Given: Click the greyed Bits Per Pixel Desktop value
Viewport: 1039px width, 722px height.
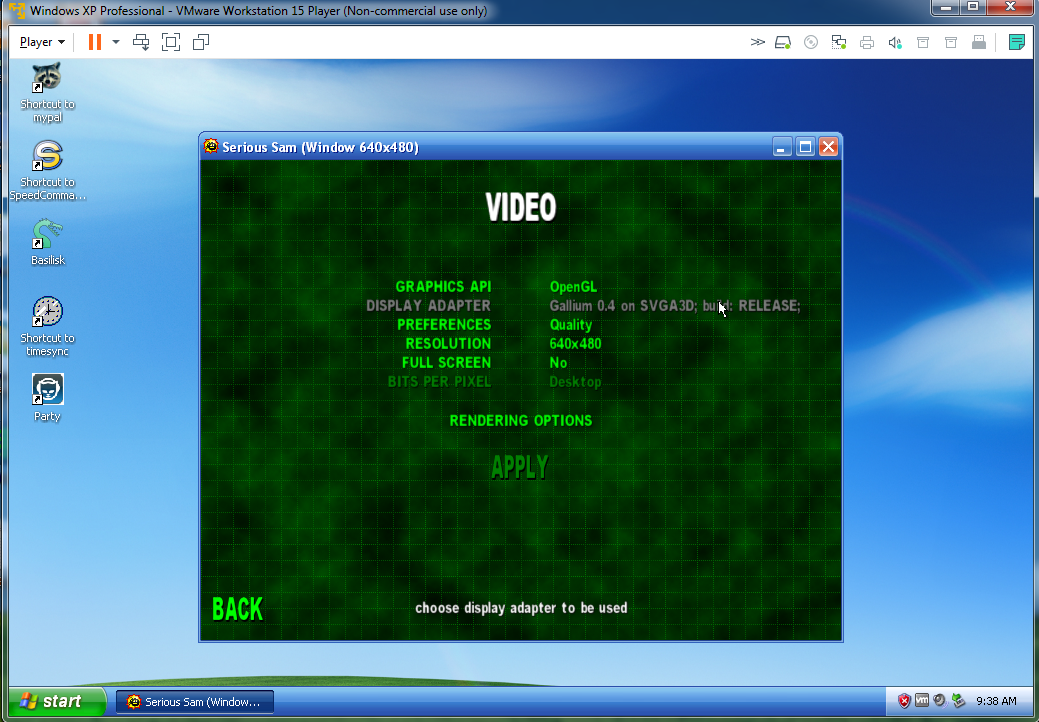Looking at the screenshot, I should [x=575, y=382].
